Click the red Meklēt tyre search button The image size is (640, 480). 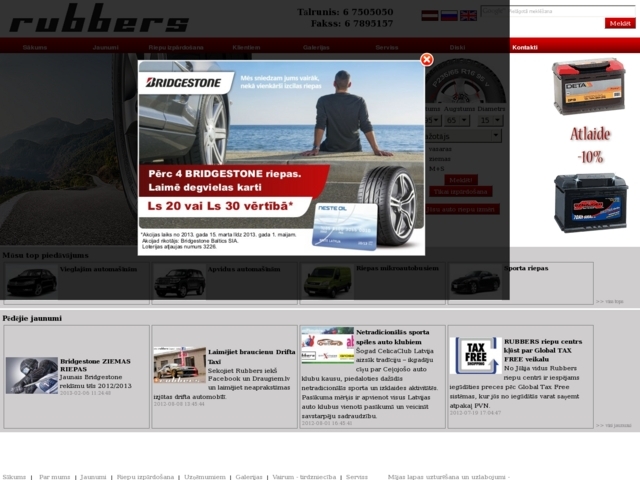click(x=461, y=180)
